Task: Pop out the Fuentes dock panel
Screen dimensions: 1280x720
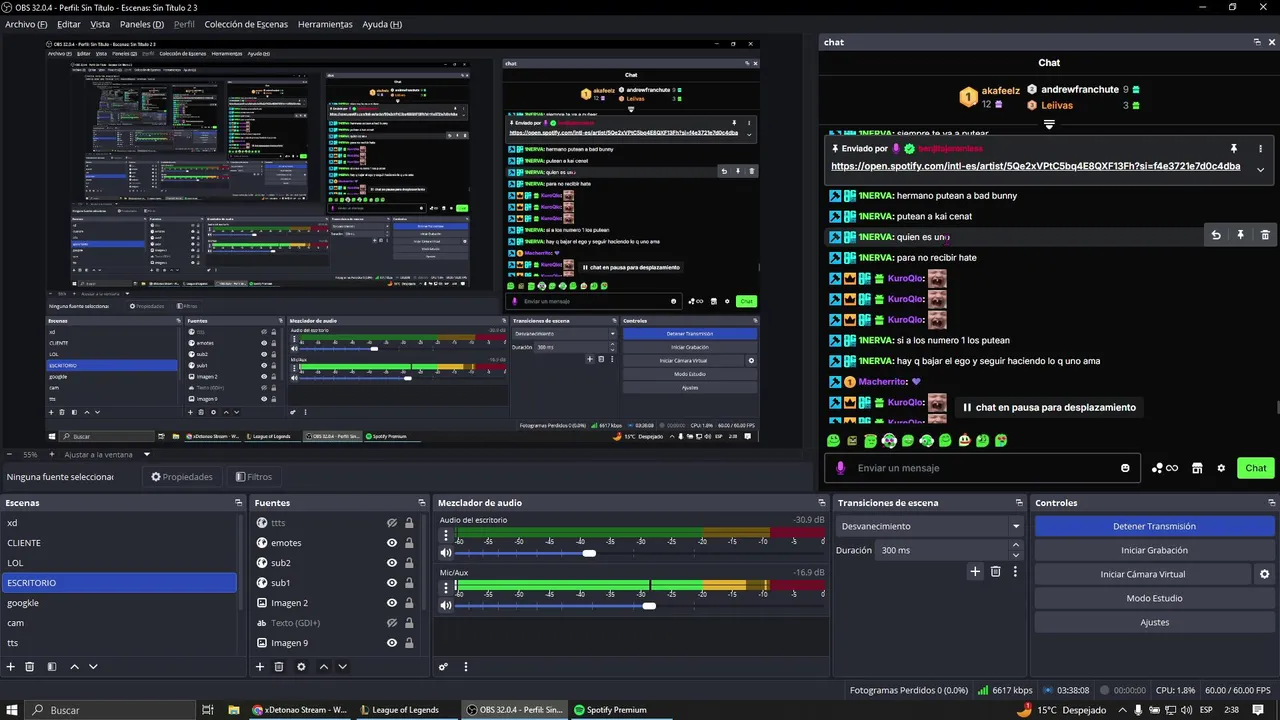Action: pyautogui.click(x=421, y=503)
